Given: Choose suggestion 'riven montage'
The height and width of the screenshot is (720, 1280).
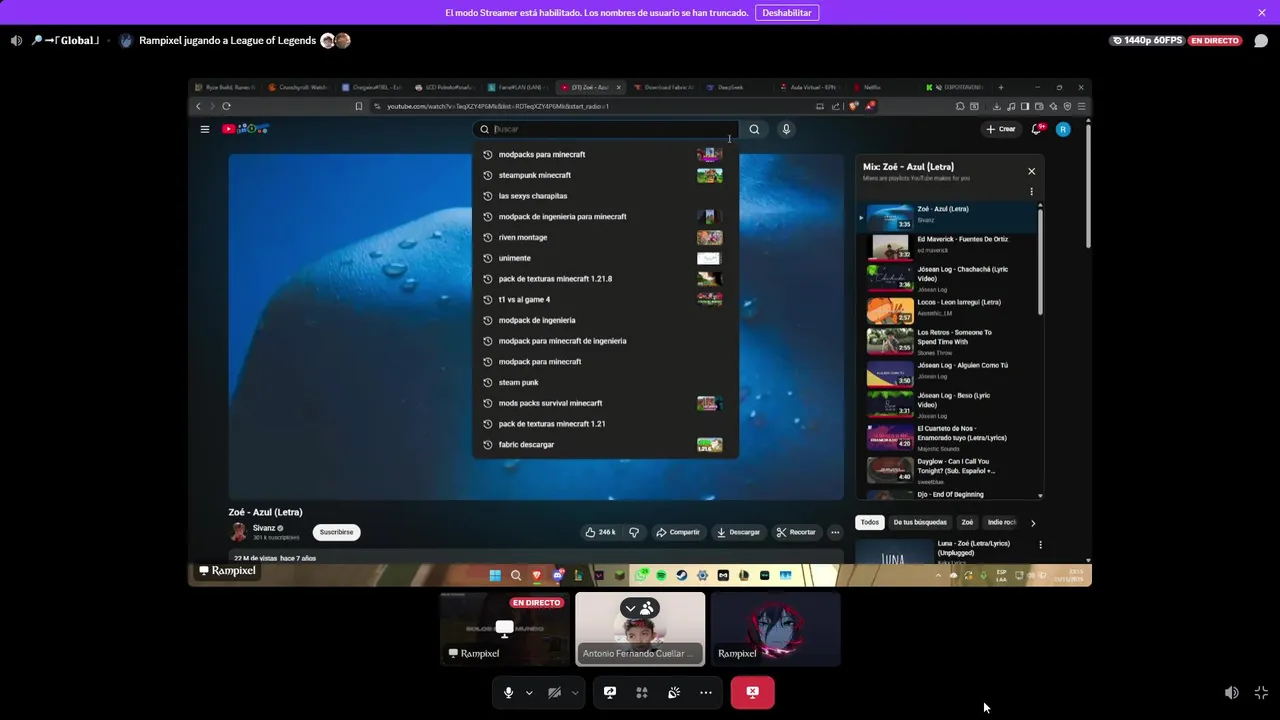Looking at the screenshot, I should pos(605,237).
